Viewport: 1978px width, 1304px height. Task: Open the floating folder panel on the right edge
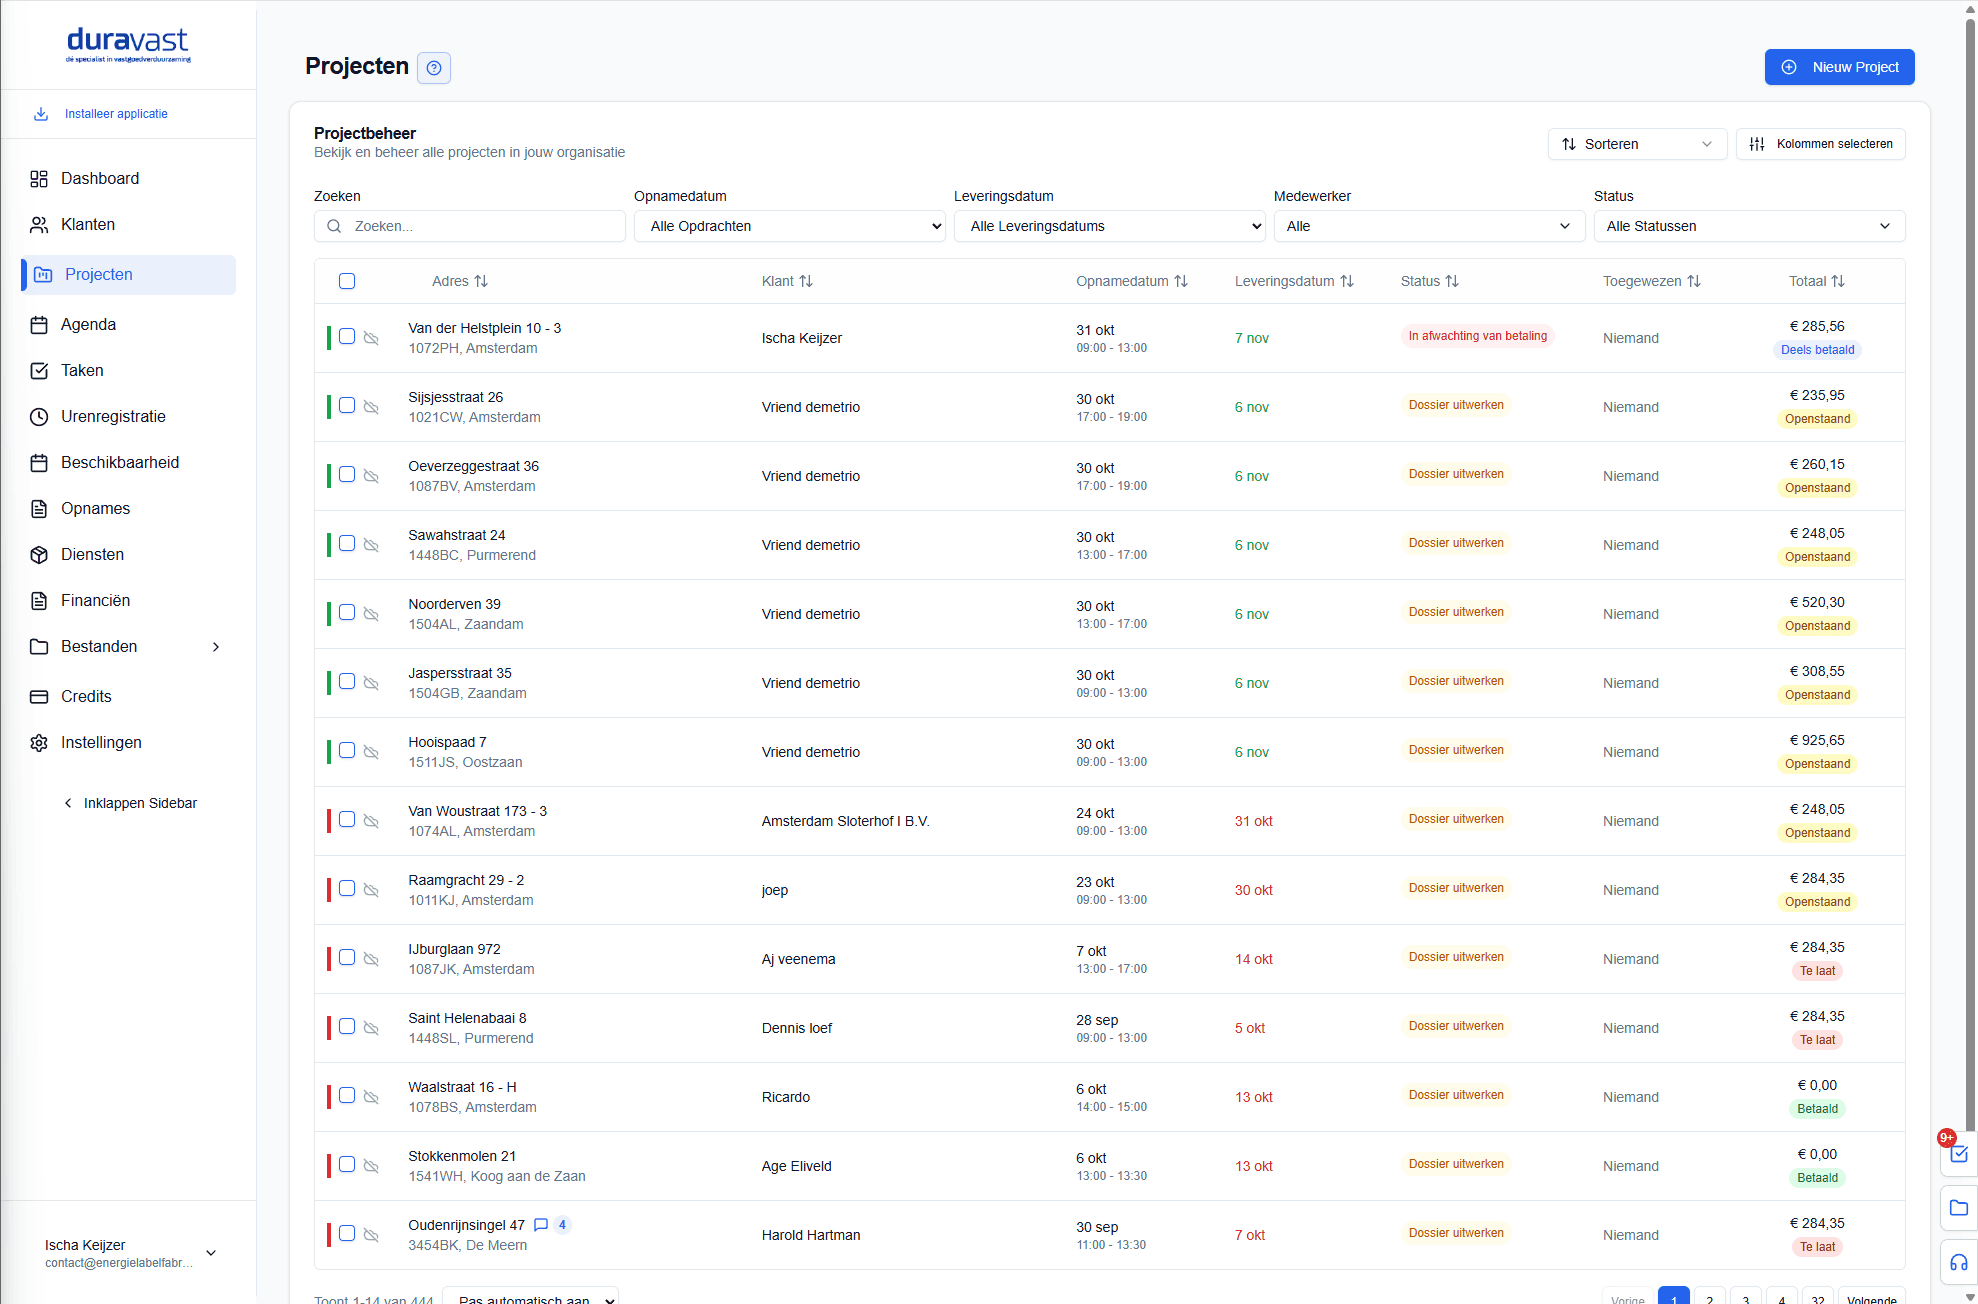click(1958, 1209)
